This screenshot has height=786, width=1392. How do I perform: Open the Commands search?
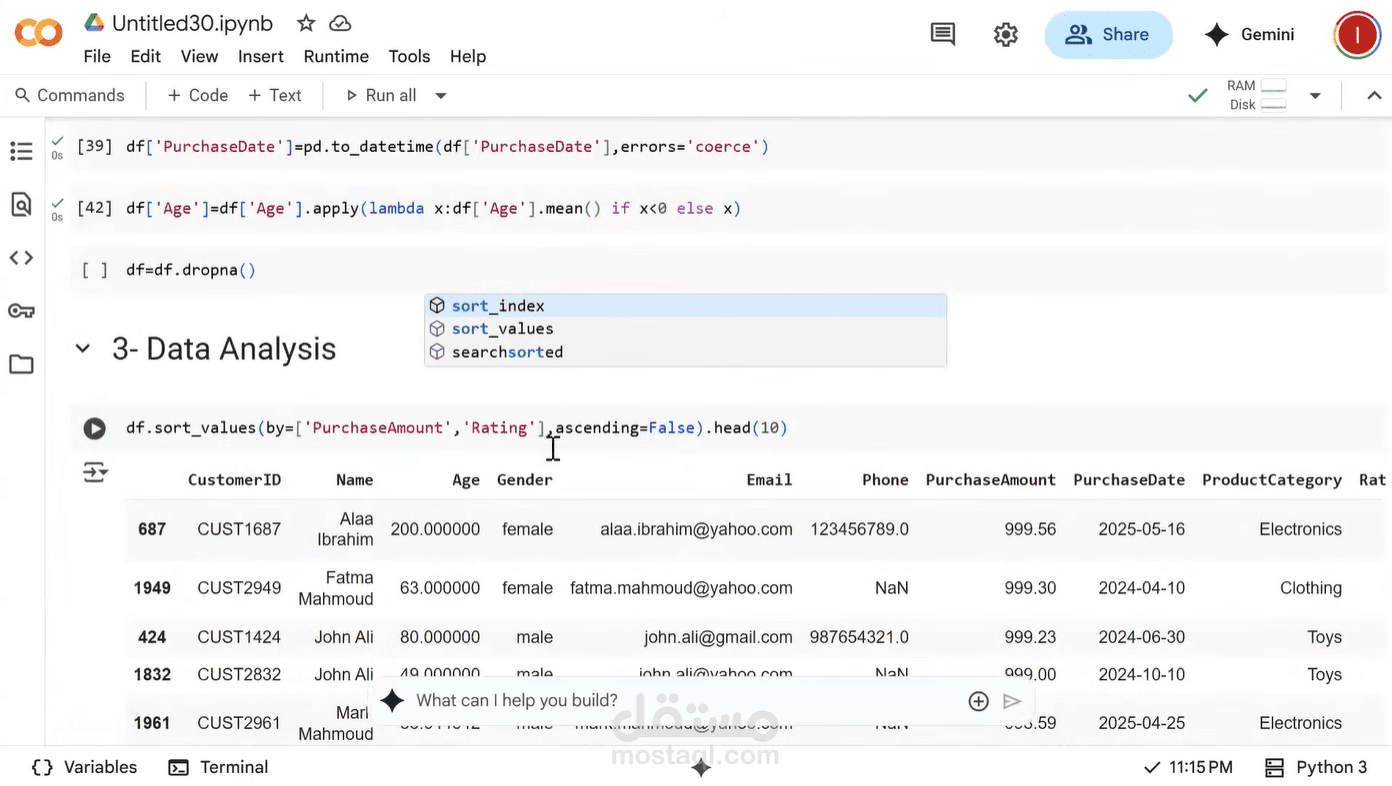tap(69, 96)
